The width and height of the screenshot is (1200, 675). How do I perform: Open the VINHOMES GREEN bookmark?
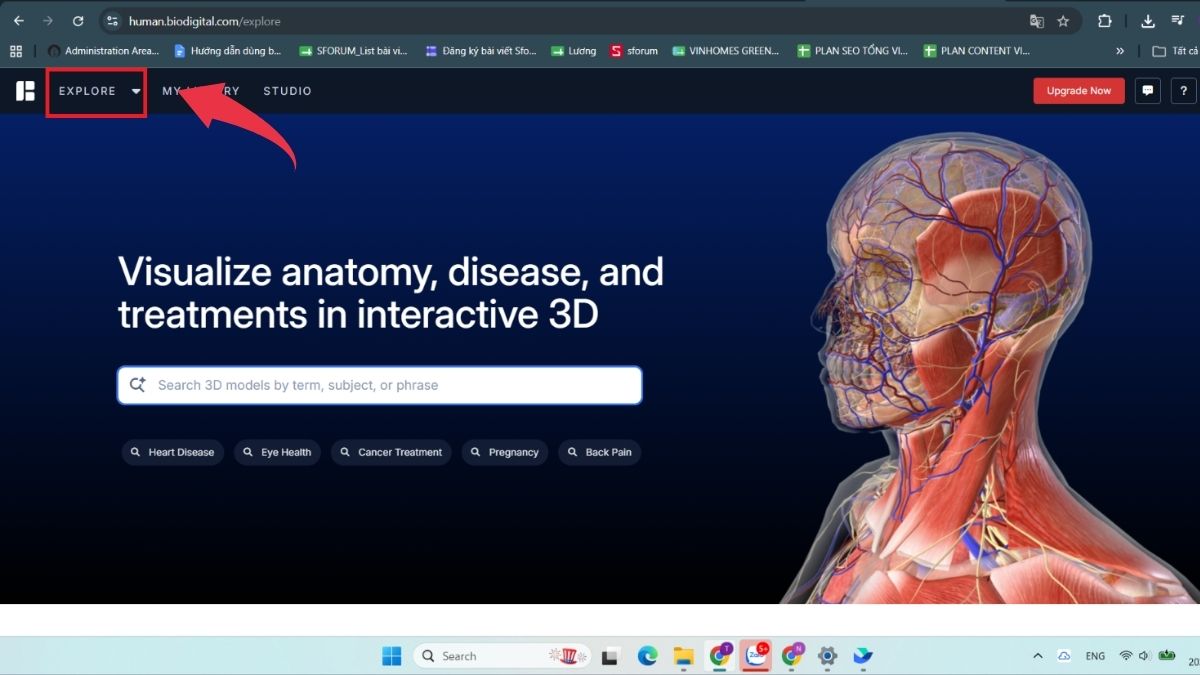pos(726,51)
